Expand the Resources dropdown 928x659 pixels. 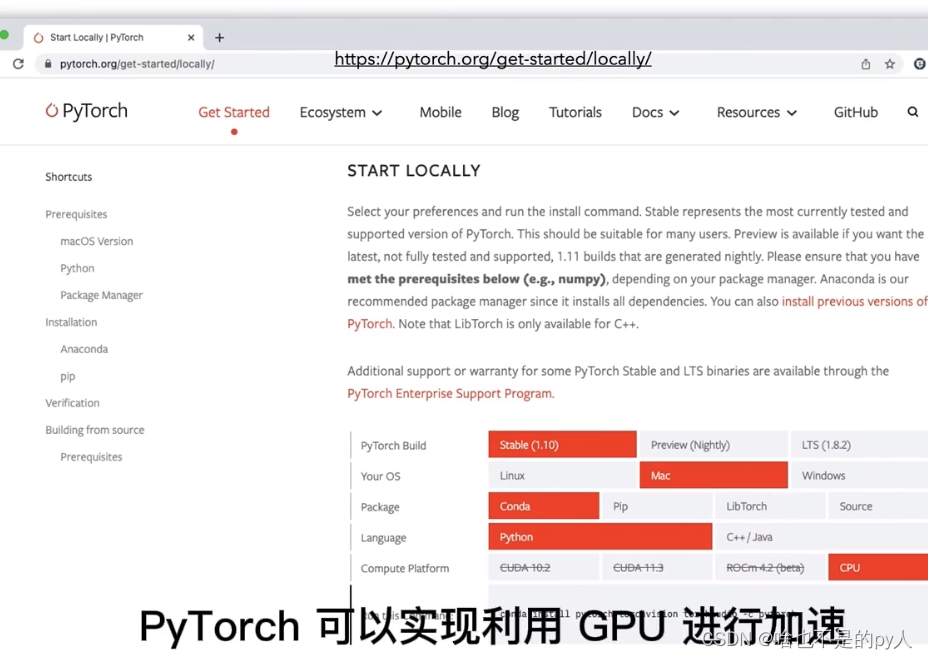click(757, 112)
